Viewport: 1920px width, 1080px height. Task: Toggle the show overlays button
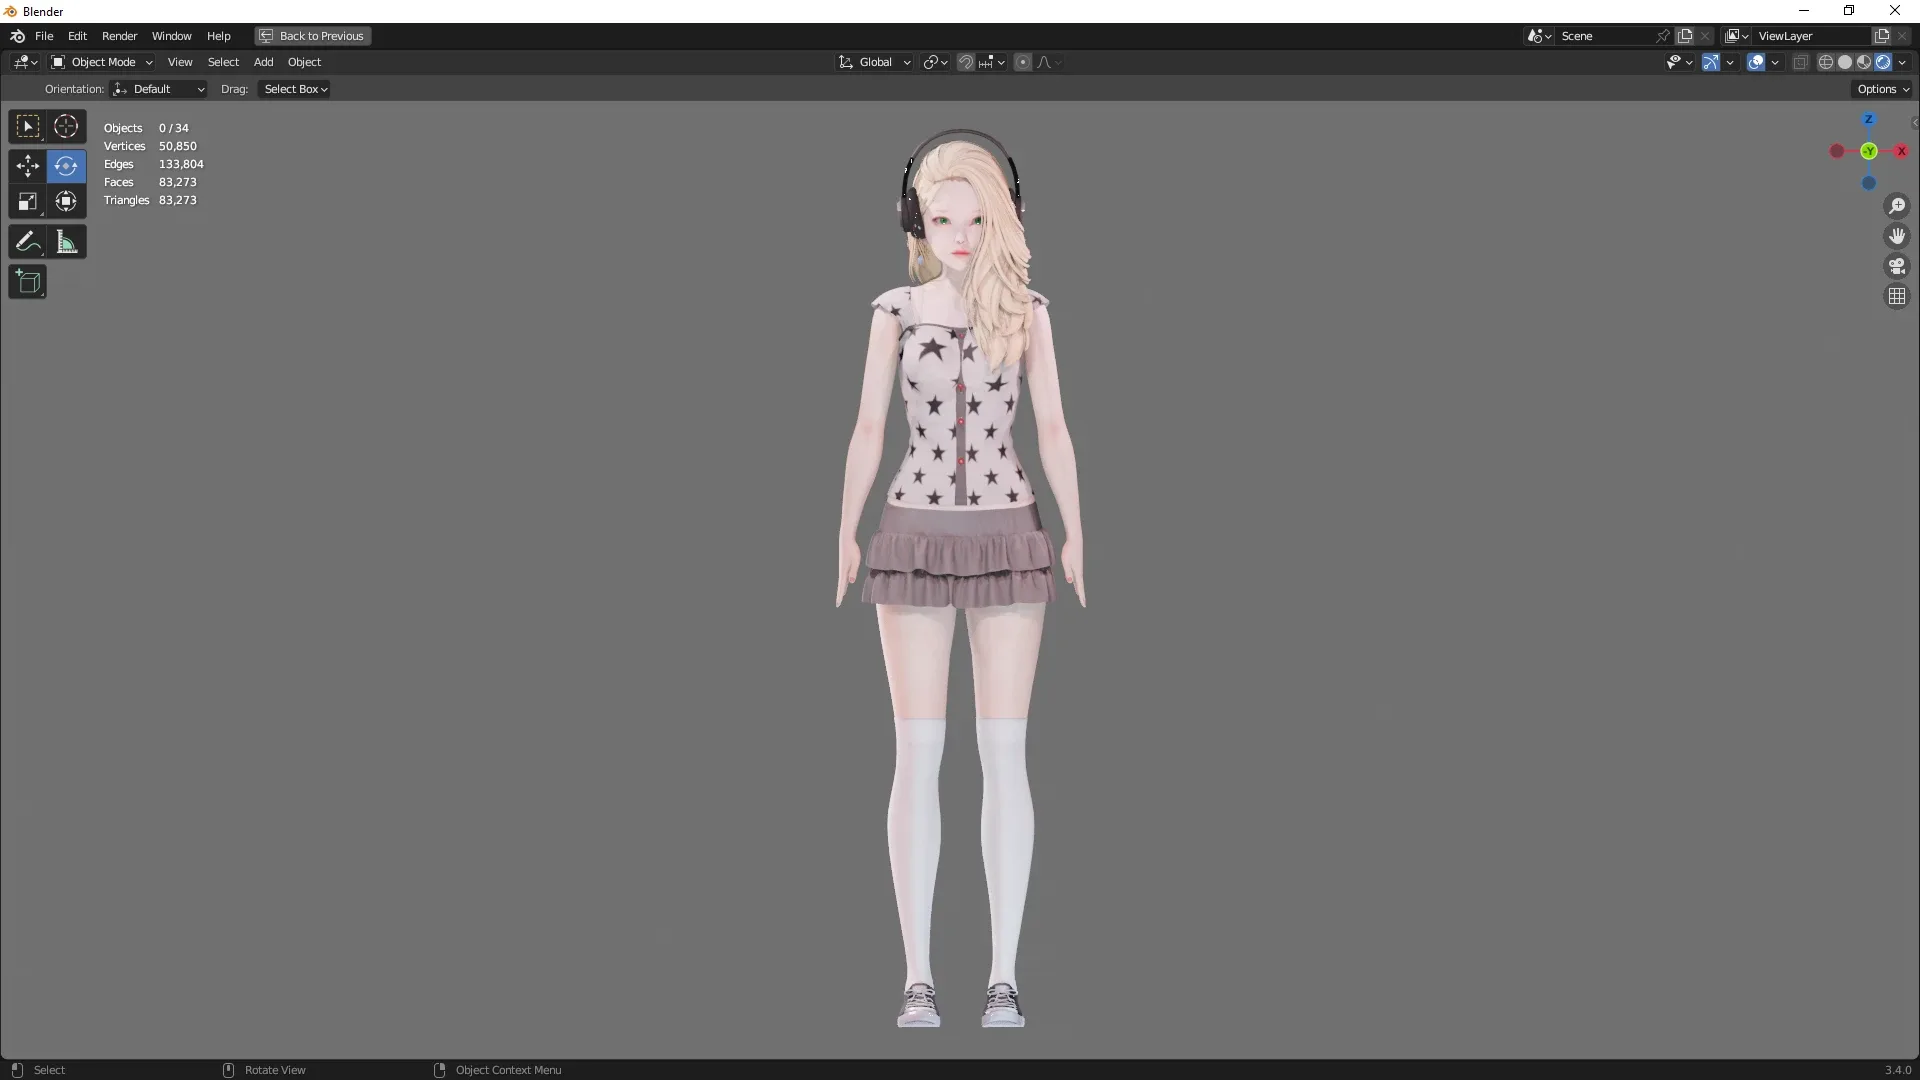point(1759,61)
